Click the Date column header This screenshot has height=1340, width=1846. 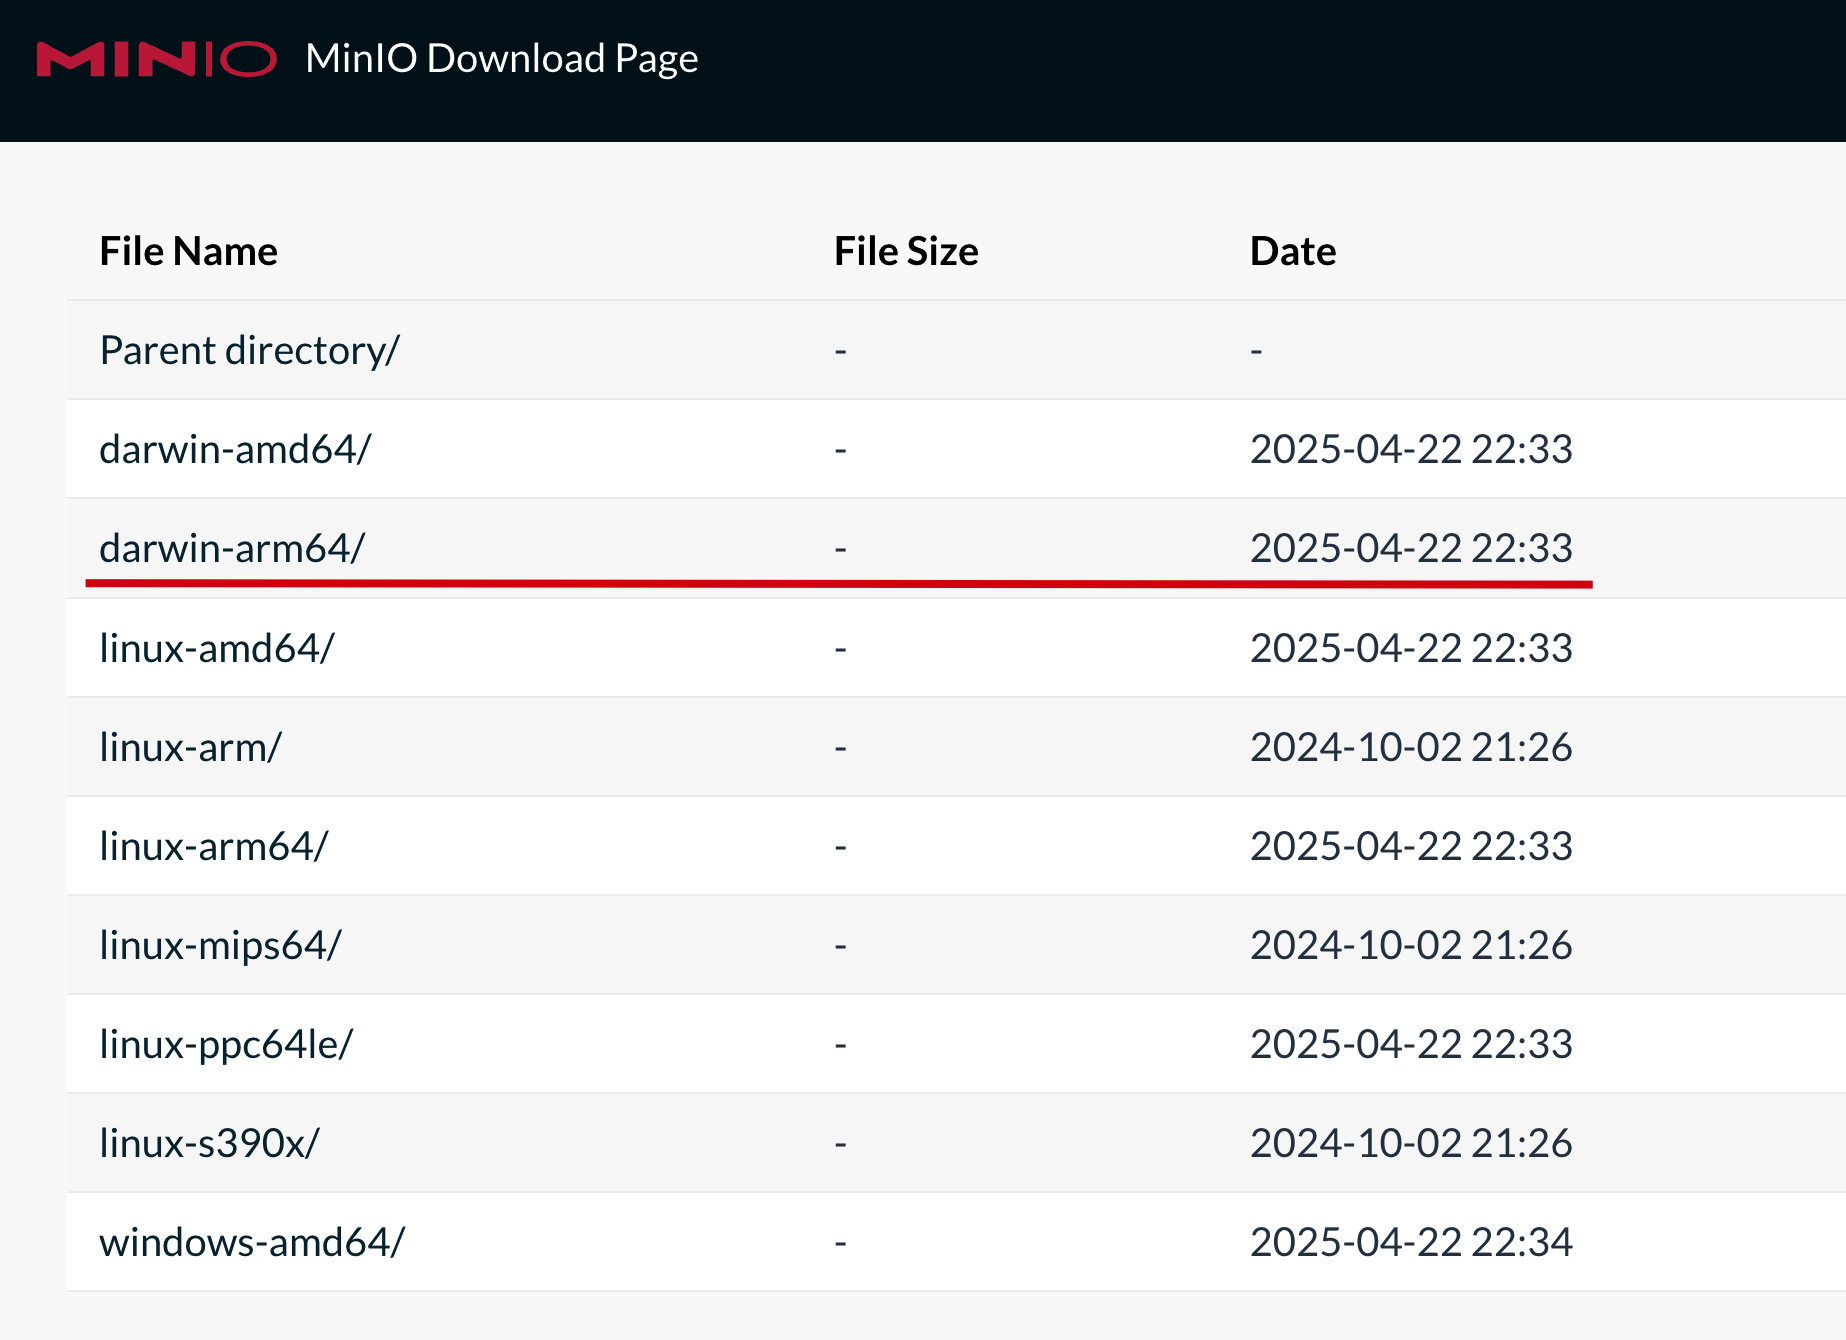(x=1292, y=251)
